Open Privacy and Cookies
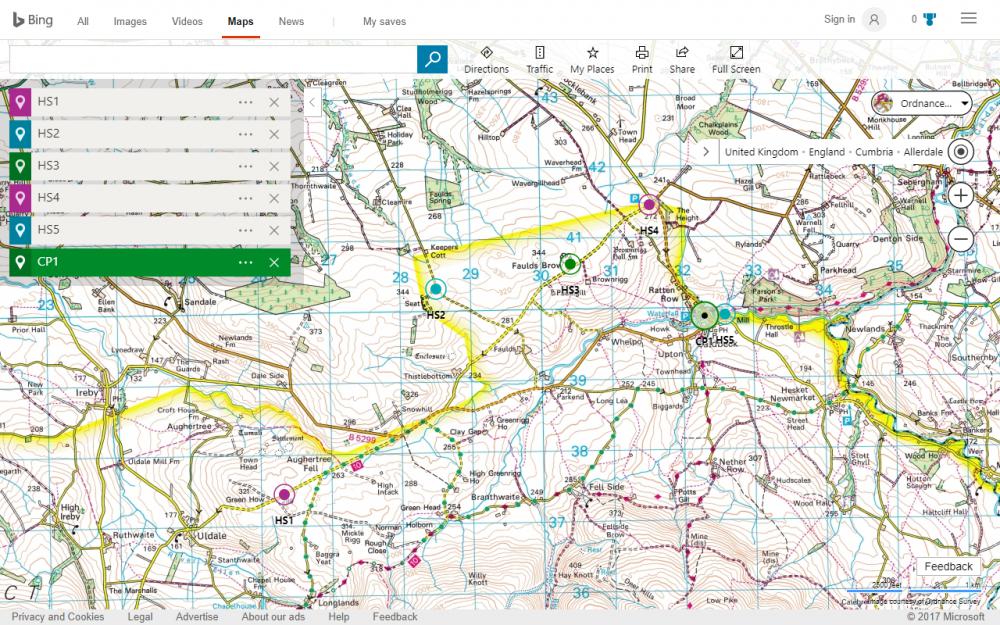This screenshot has width=1000, height=625. 58,617
